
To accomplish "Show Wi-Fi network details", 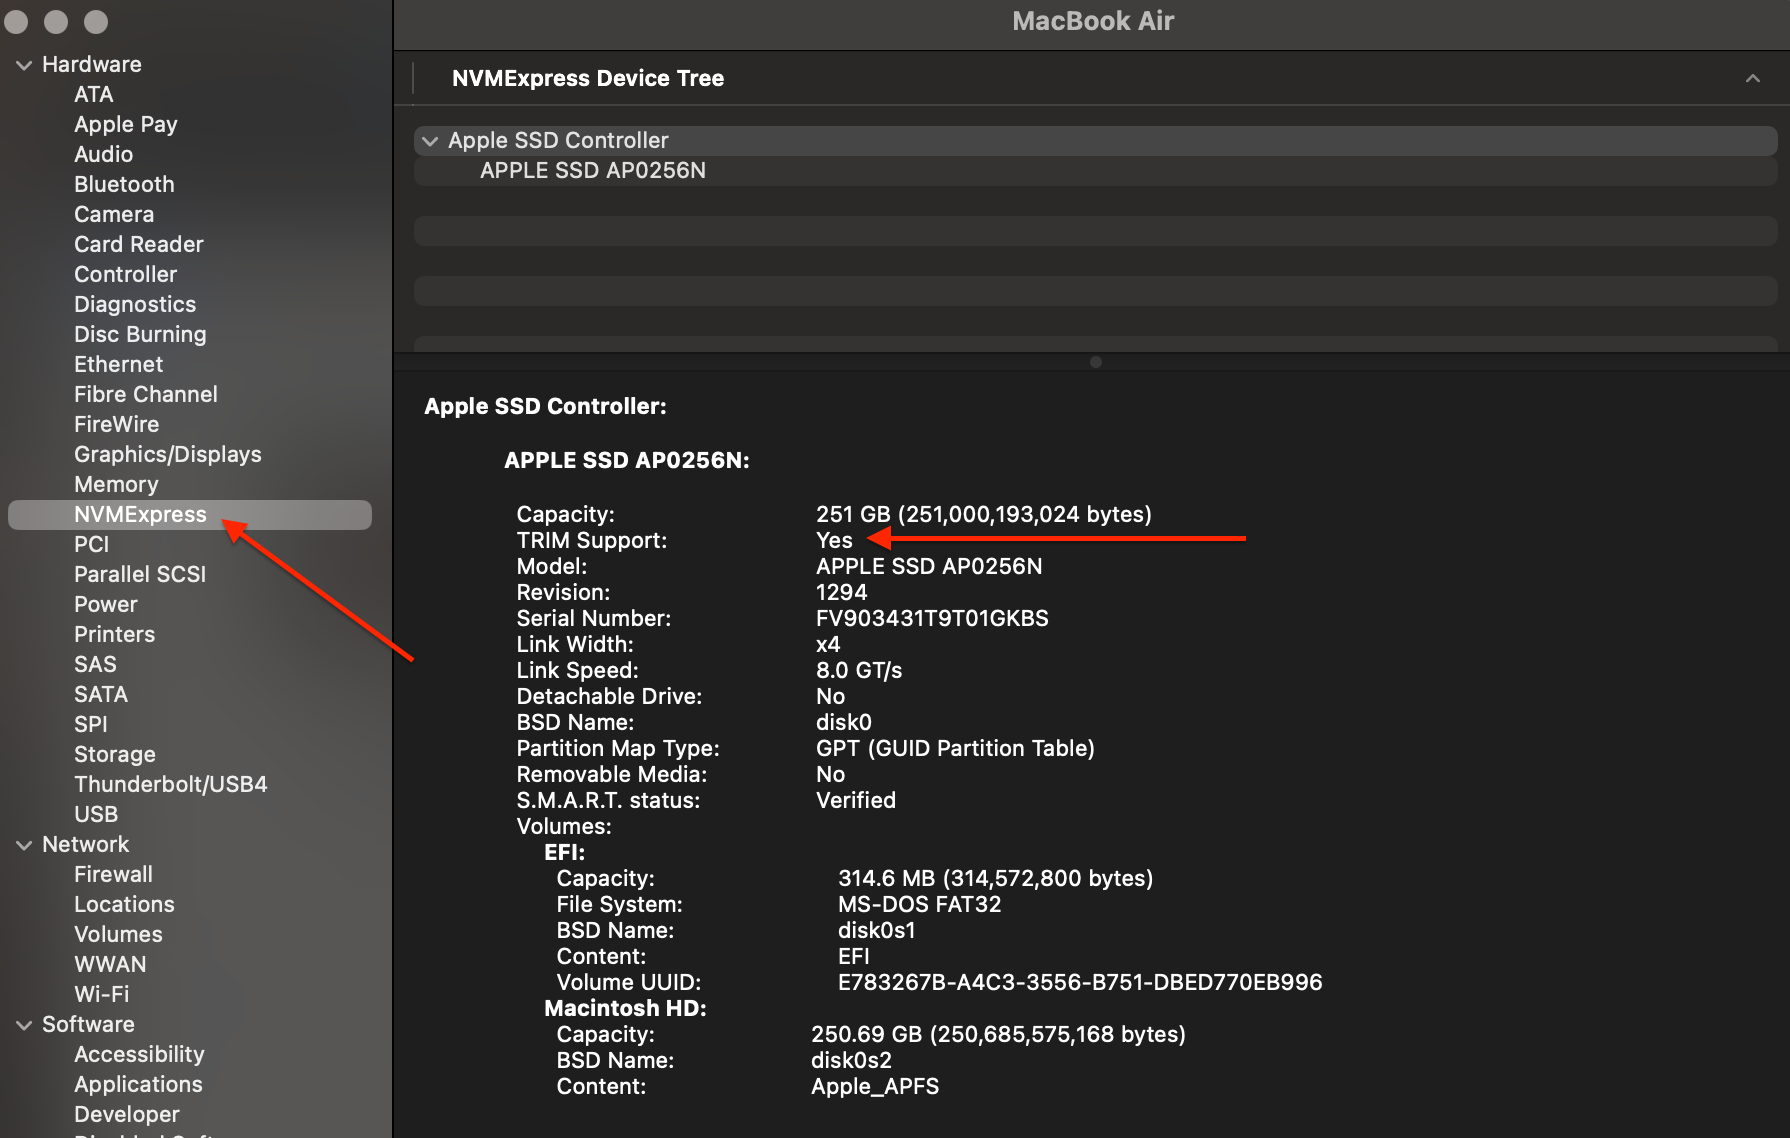I will click(102, 994).
